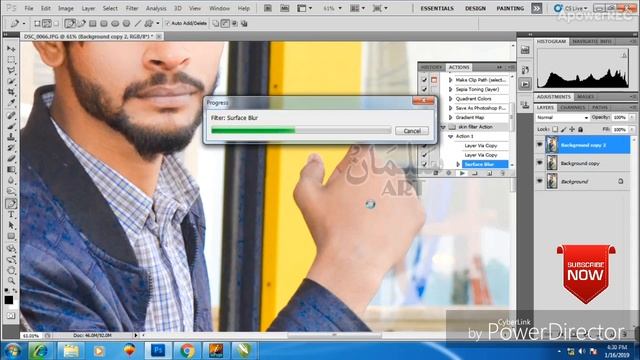Toggle checkmark for Sepia Toning action
Viewport: 640px width, 360px height.
pos(424,89)
